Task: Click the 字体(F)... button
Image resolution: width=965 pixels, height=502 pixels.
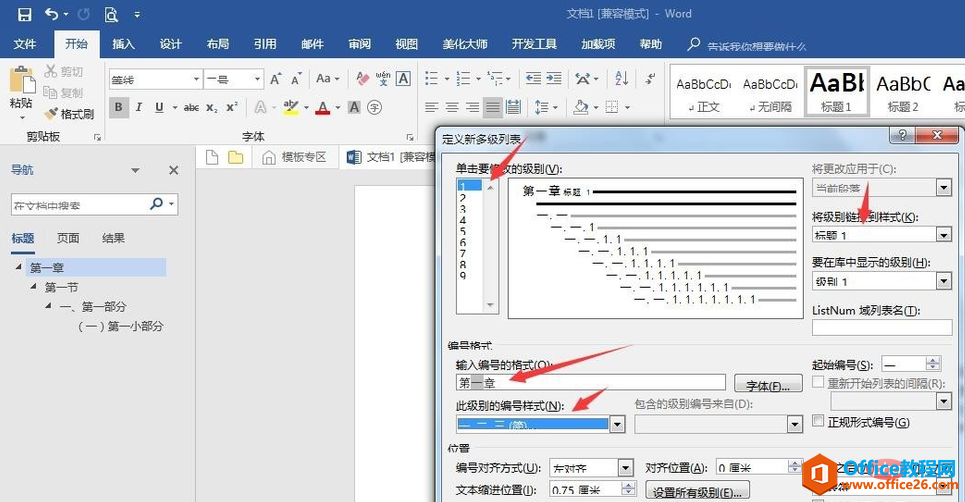Action: tap(768, 384)
